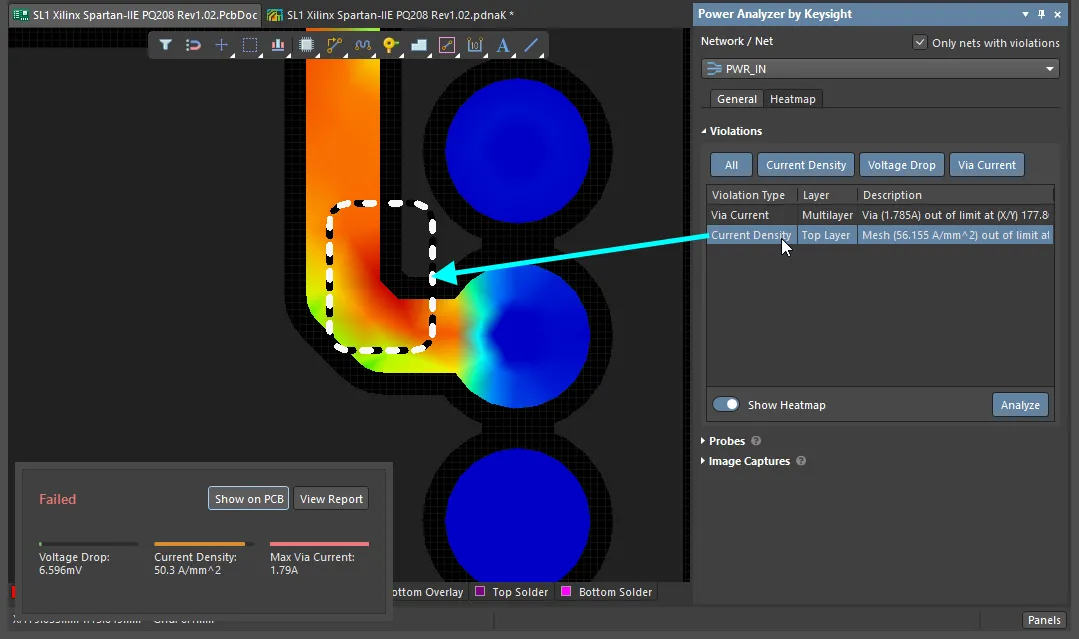Open the bar chart measurement tool
Screen dimensions: 1079x639
point(278,44)
